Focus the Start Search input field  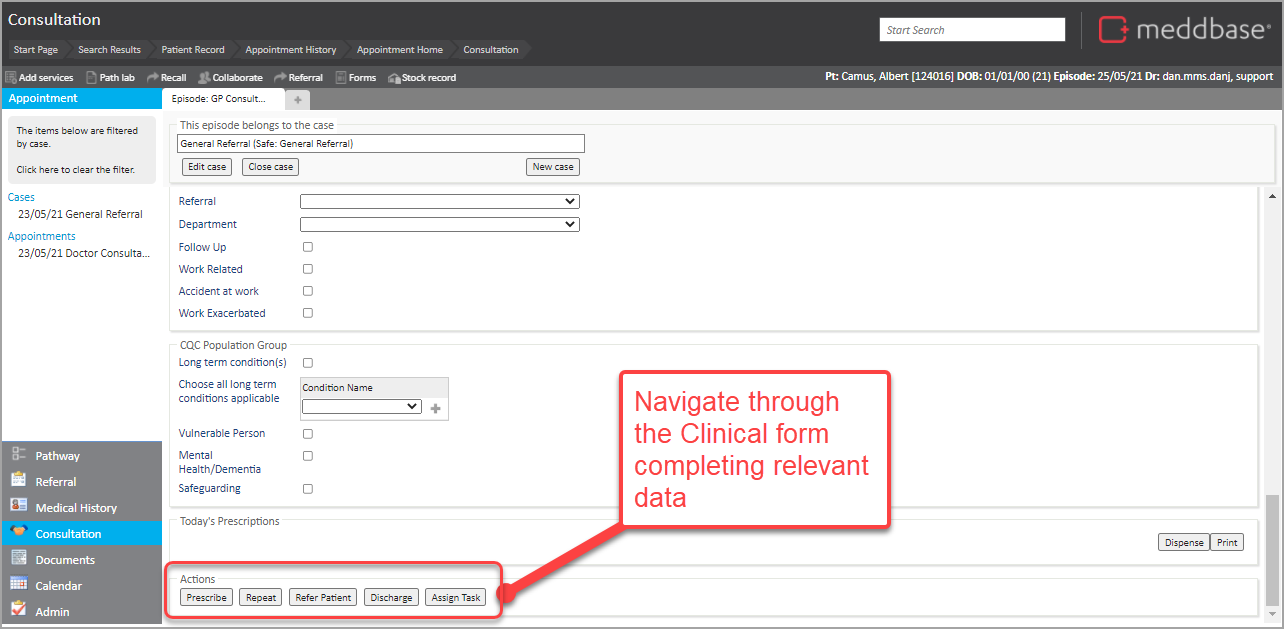pos(972,30)
